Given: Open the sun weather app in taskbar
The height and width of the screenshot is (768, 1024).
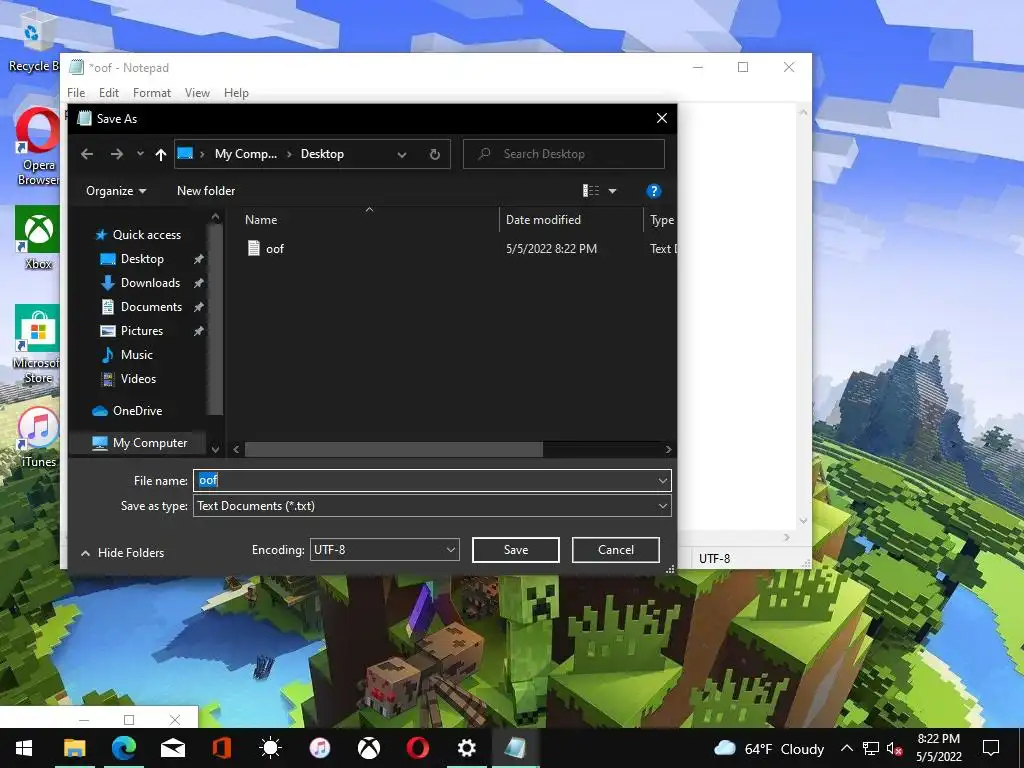Looking at the screenshot, I should tap(270, 748).
